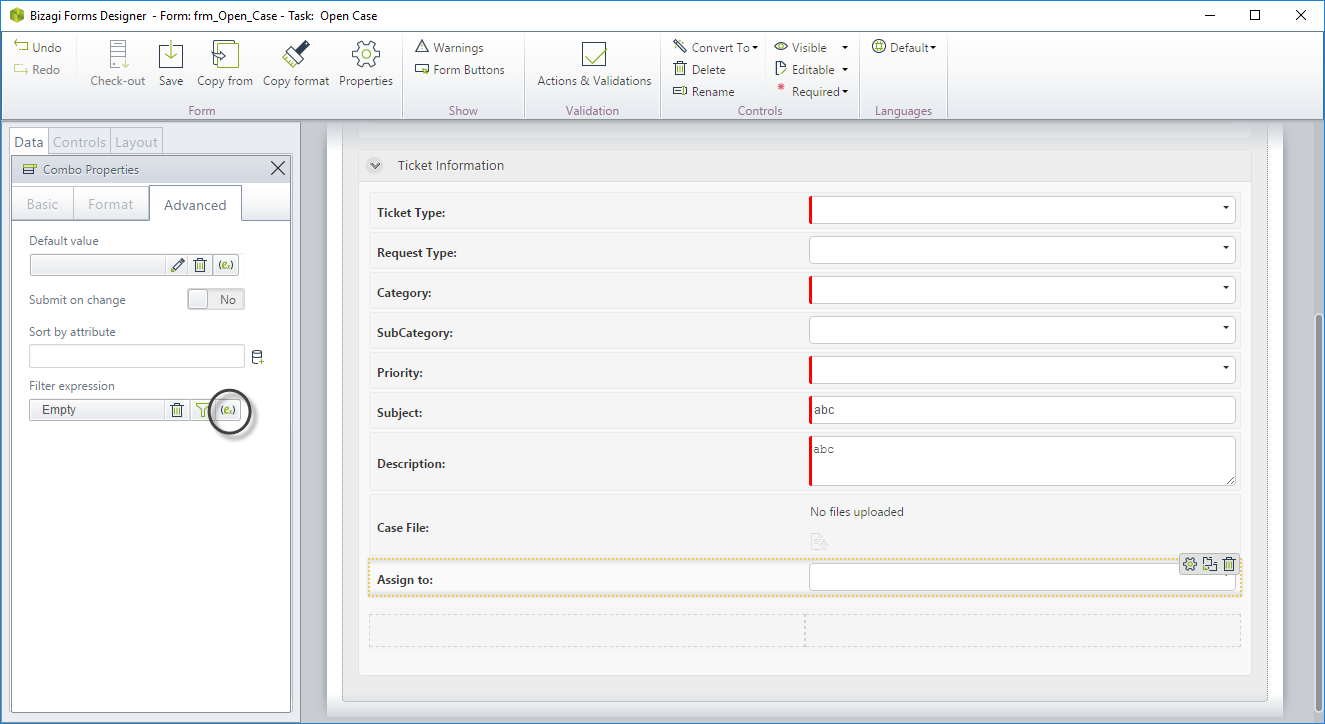
Task: Delete the selected control from ribbon
Action: coord(700,70)
